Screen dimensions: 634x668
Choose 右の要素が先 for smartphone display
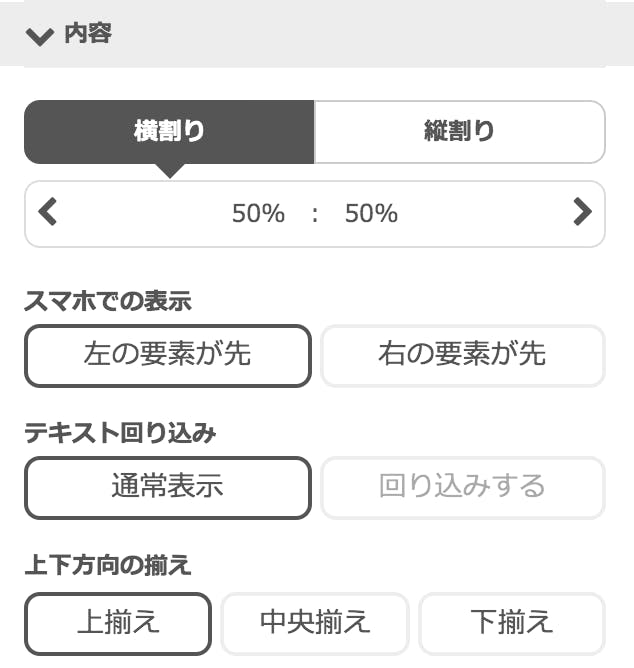point(462,356)
